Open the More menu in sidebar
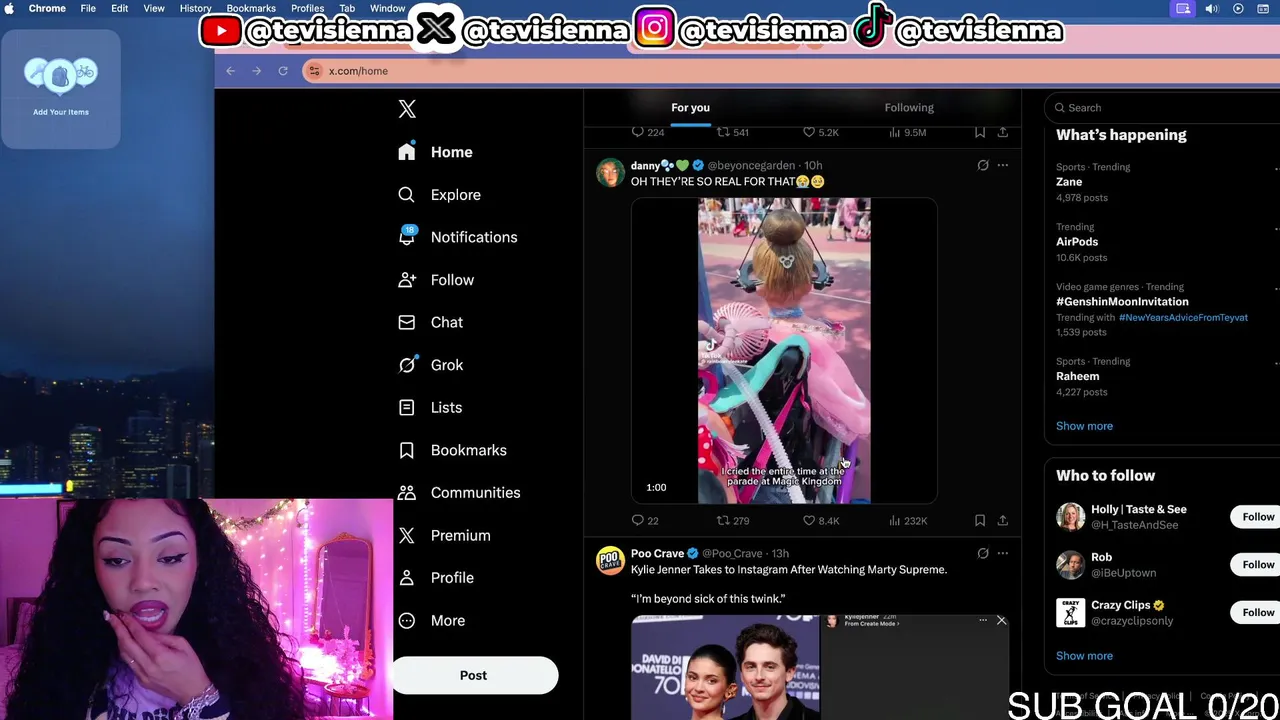Viewport: 1280px width, 720px height. tap(431, 620)
